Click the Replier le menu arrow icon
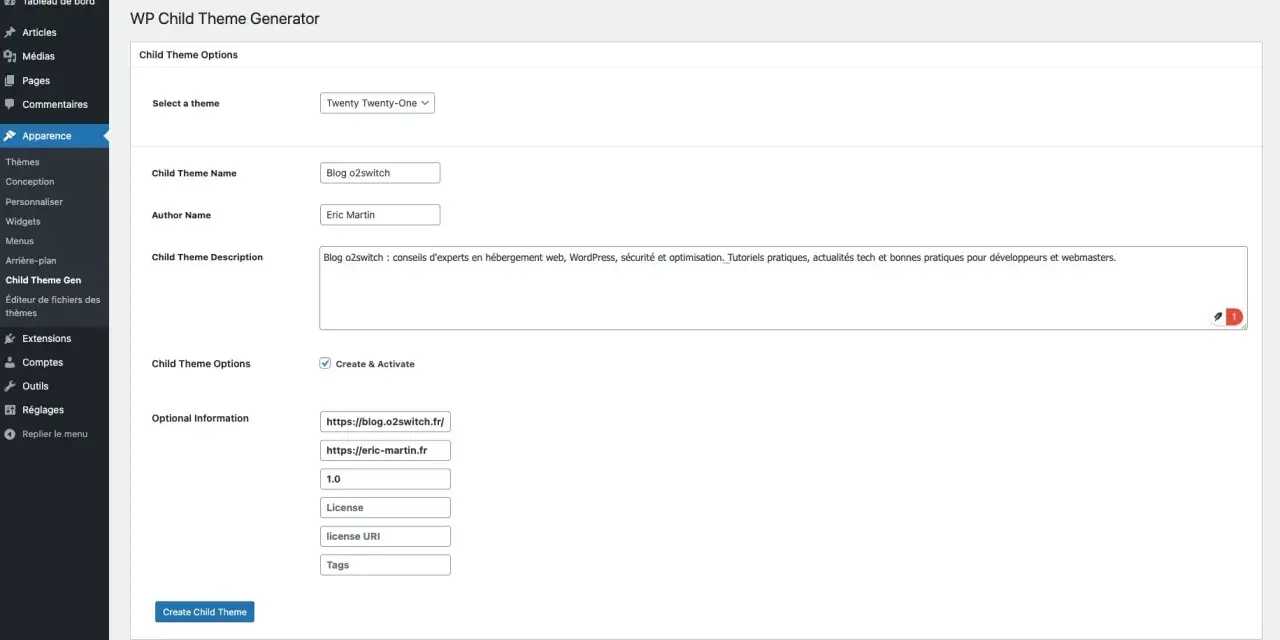1280x640 pixels. (x=10, y=434)
